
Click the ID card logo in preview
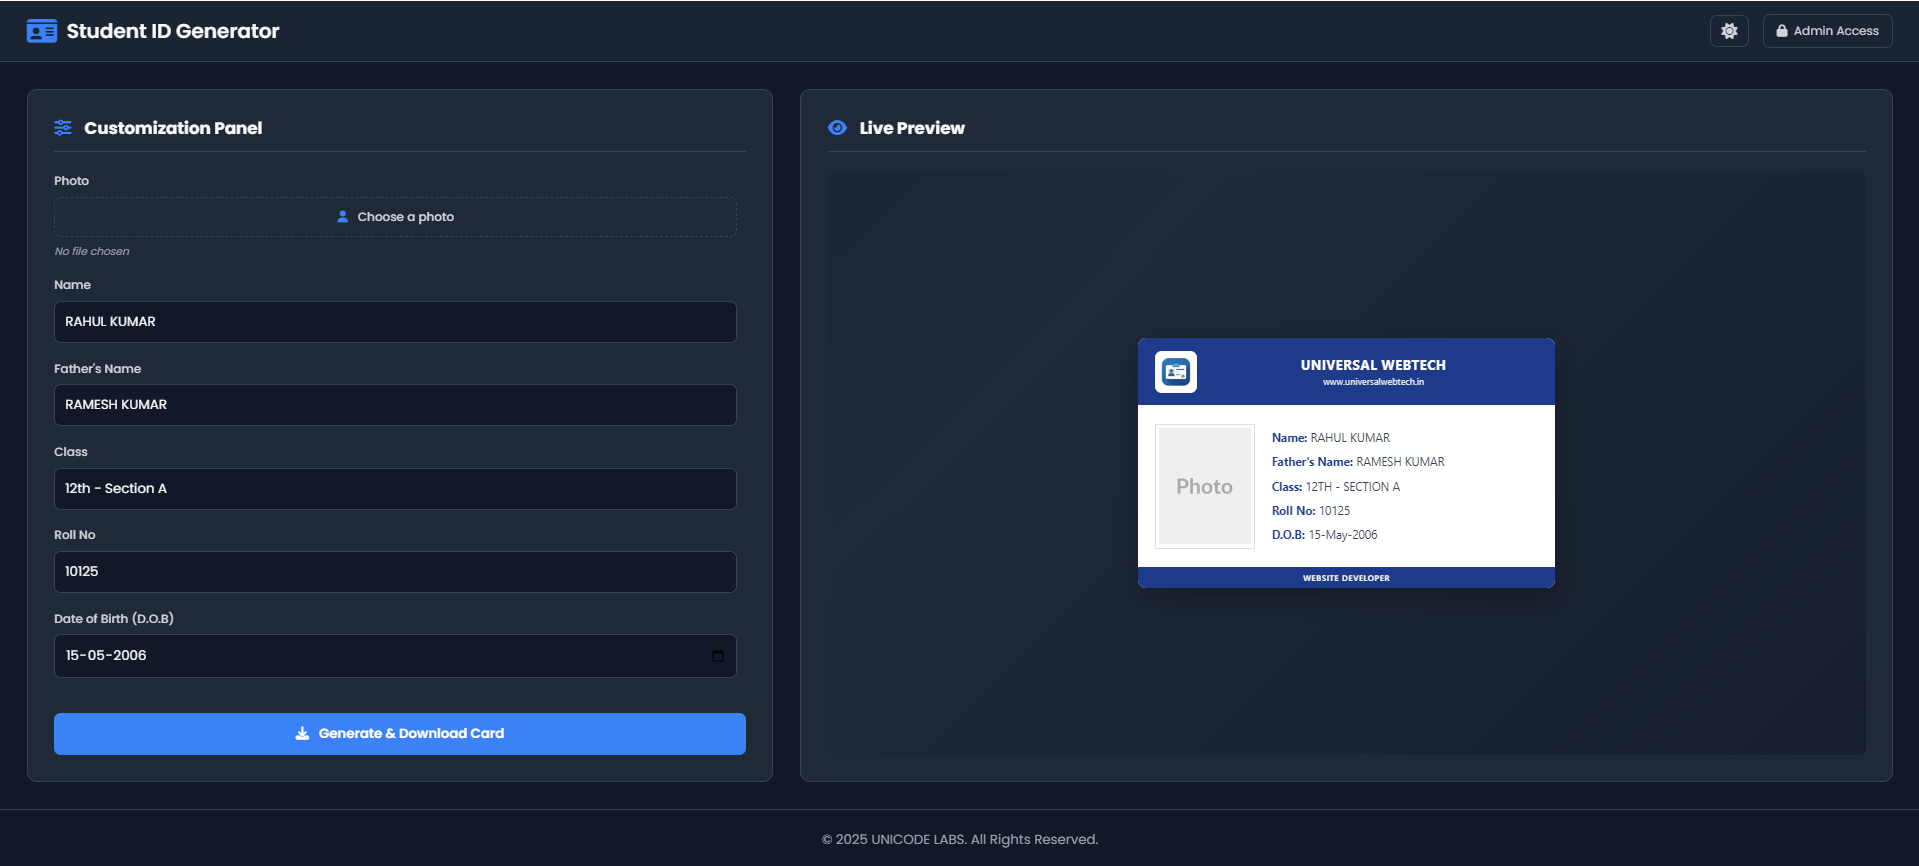1175,372
